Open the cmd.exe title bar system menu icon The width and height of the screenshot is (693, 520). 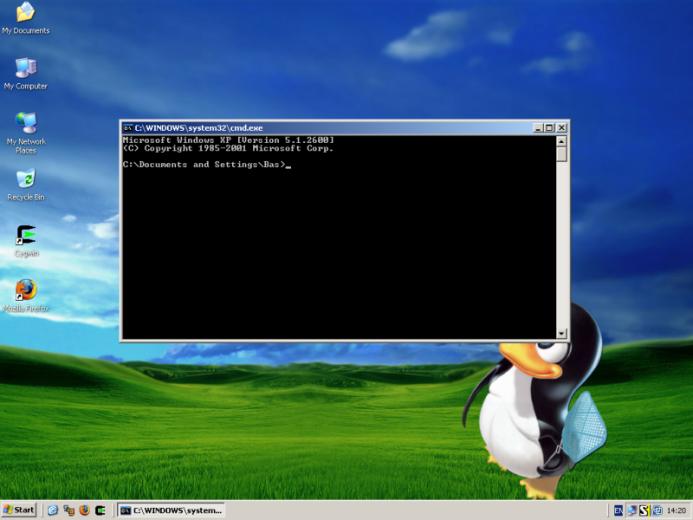(x=128, y=128)
